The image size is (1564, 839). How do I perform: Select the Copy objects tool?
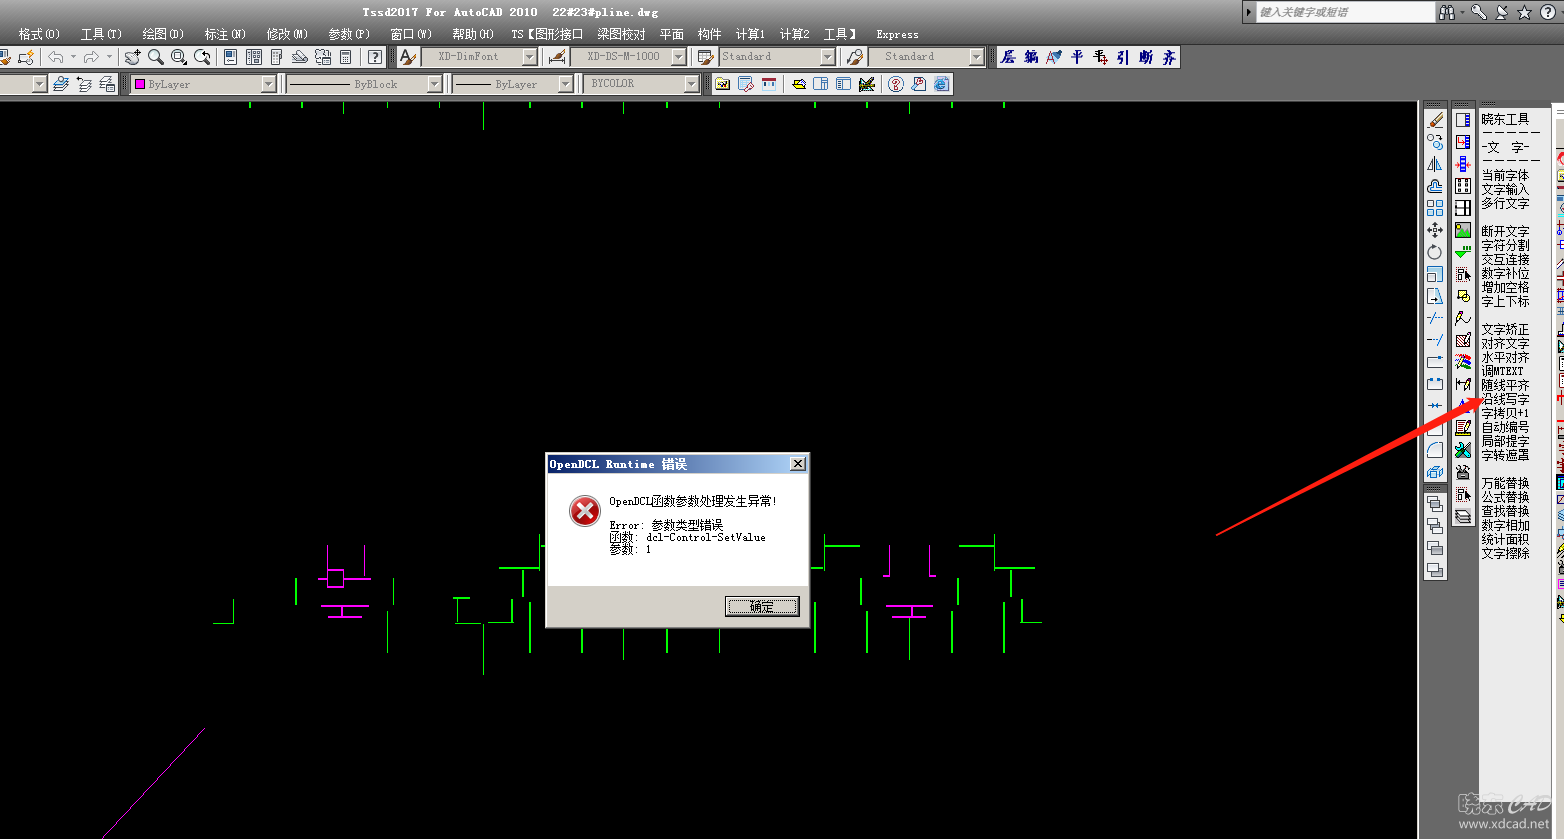[x=1435, y=142]
